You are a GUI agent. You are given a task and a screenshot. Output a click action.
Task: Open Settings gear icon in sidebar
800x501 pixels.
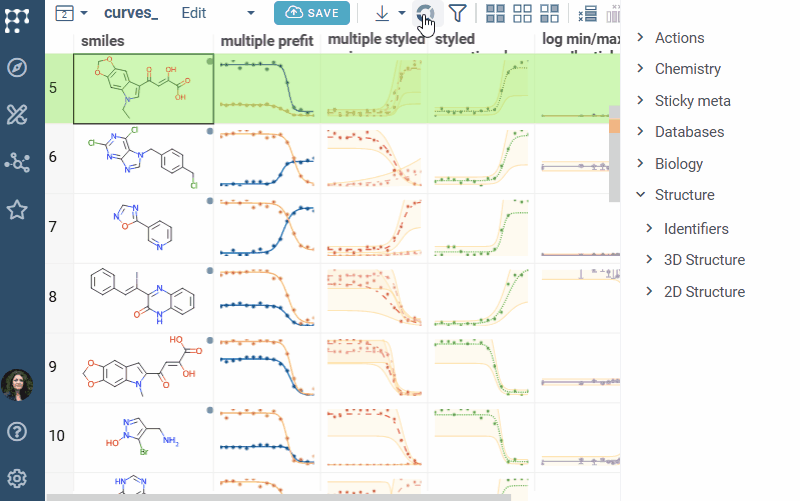tap(17, 479)
